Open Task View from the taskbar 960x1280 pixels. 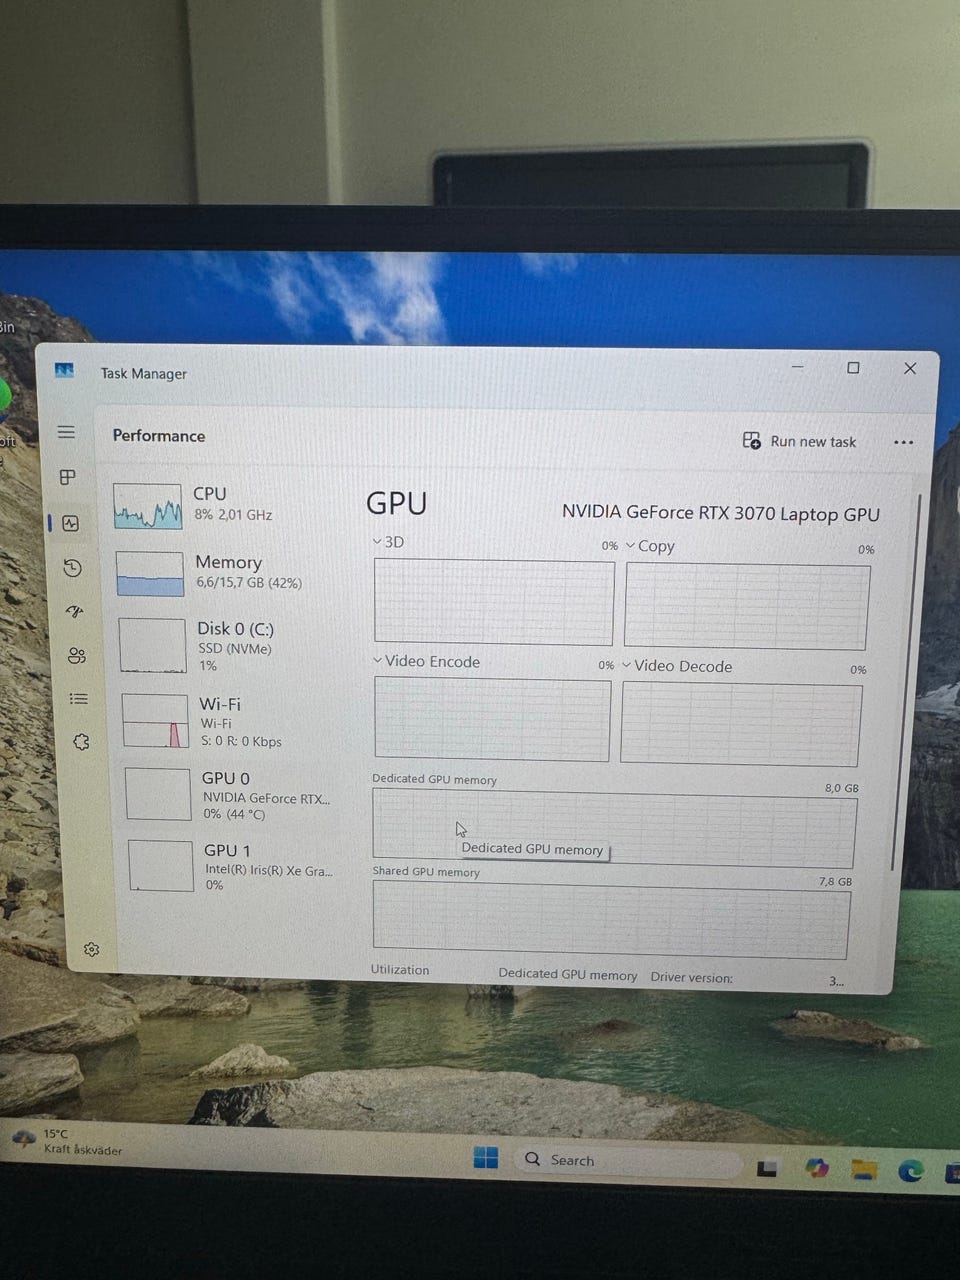(768, 1168)
